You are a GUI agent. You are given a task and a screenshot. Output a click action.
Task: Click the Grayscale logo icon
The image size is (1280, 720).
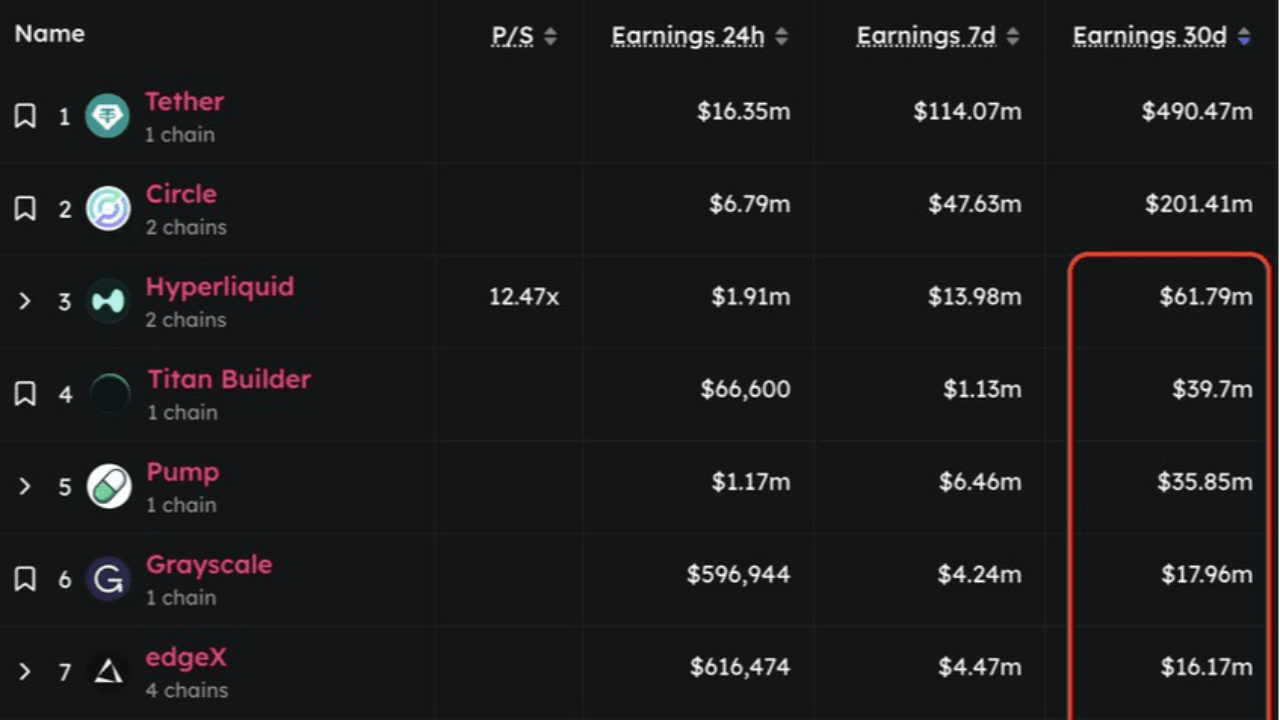[107, 579]
